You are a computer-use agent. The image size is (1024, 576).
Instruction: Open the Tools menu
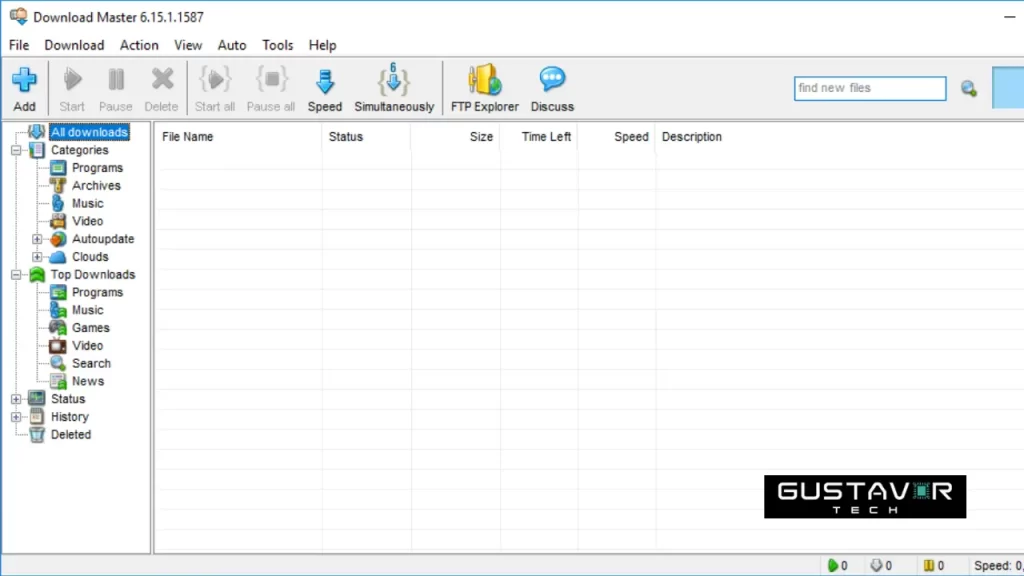coord(277,45)
